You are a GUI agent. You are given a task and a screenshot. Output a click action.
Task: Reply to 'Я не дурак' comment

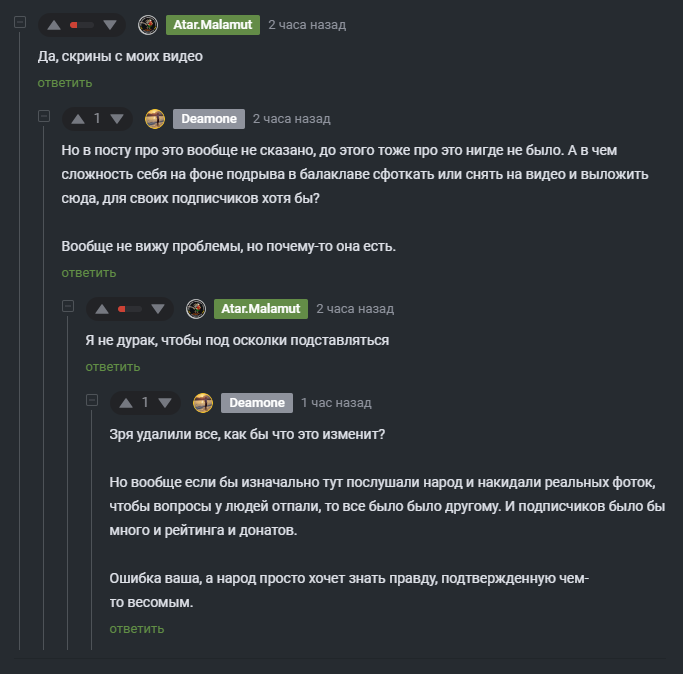113,367
